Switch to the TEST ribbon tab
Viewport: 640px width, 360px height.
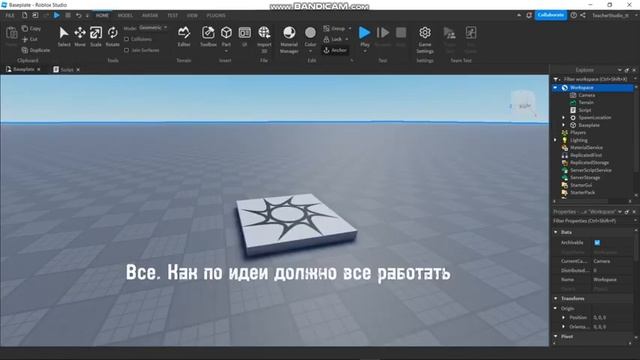pos(173,16)
